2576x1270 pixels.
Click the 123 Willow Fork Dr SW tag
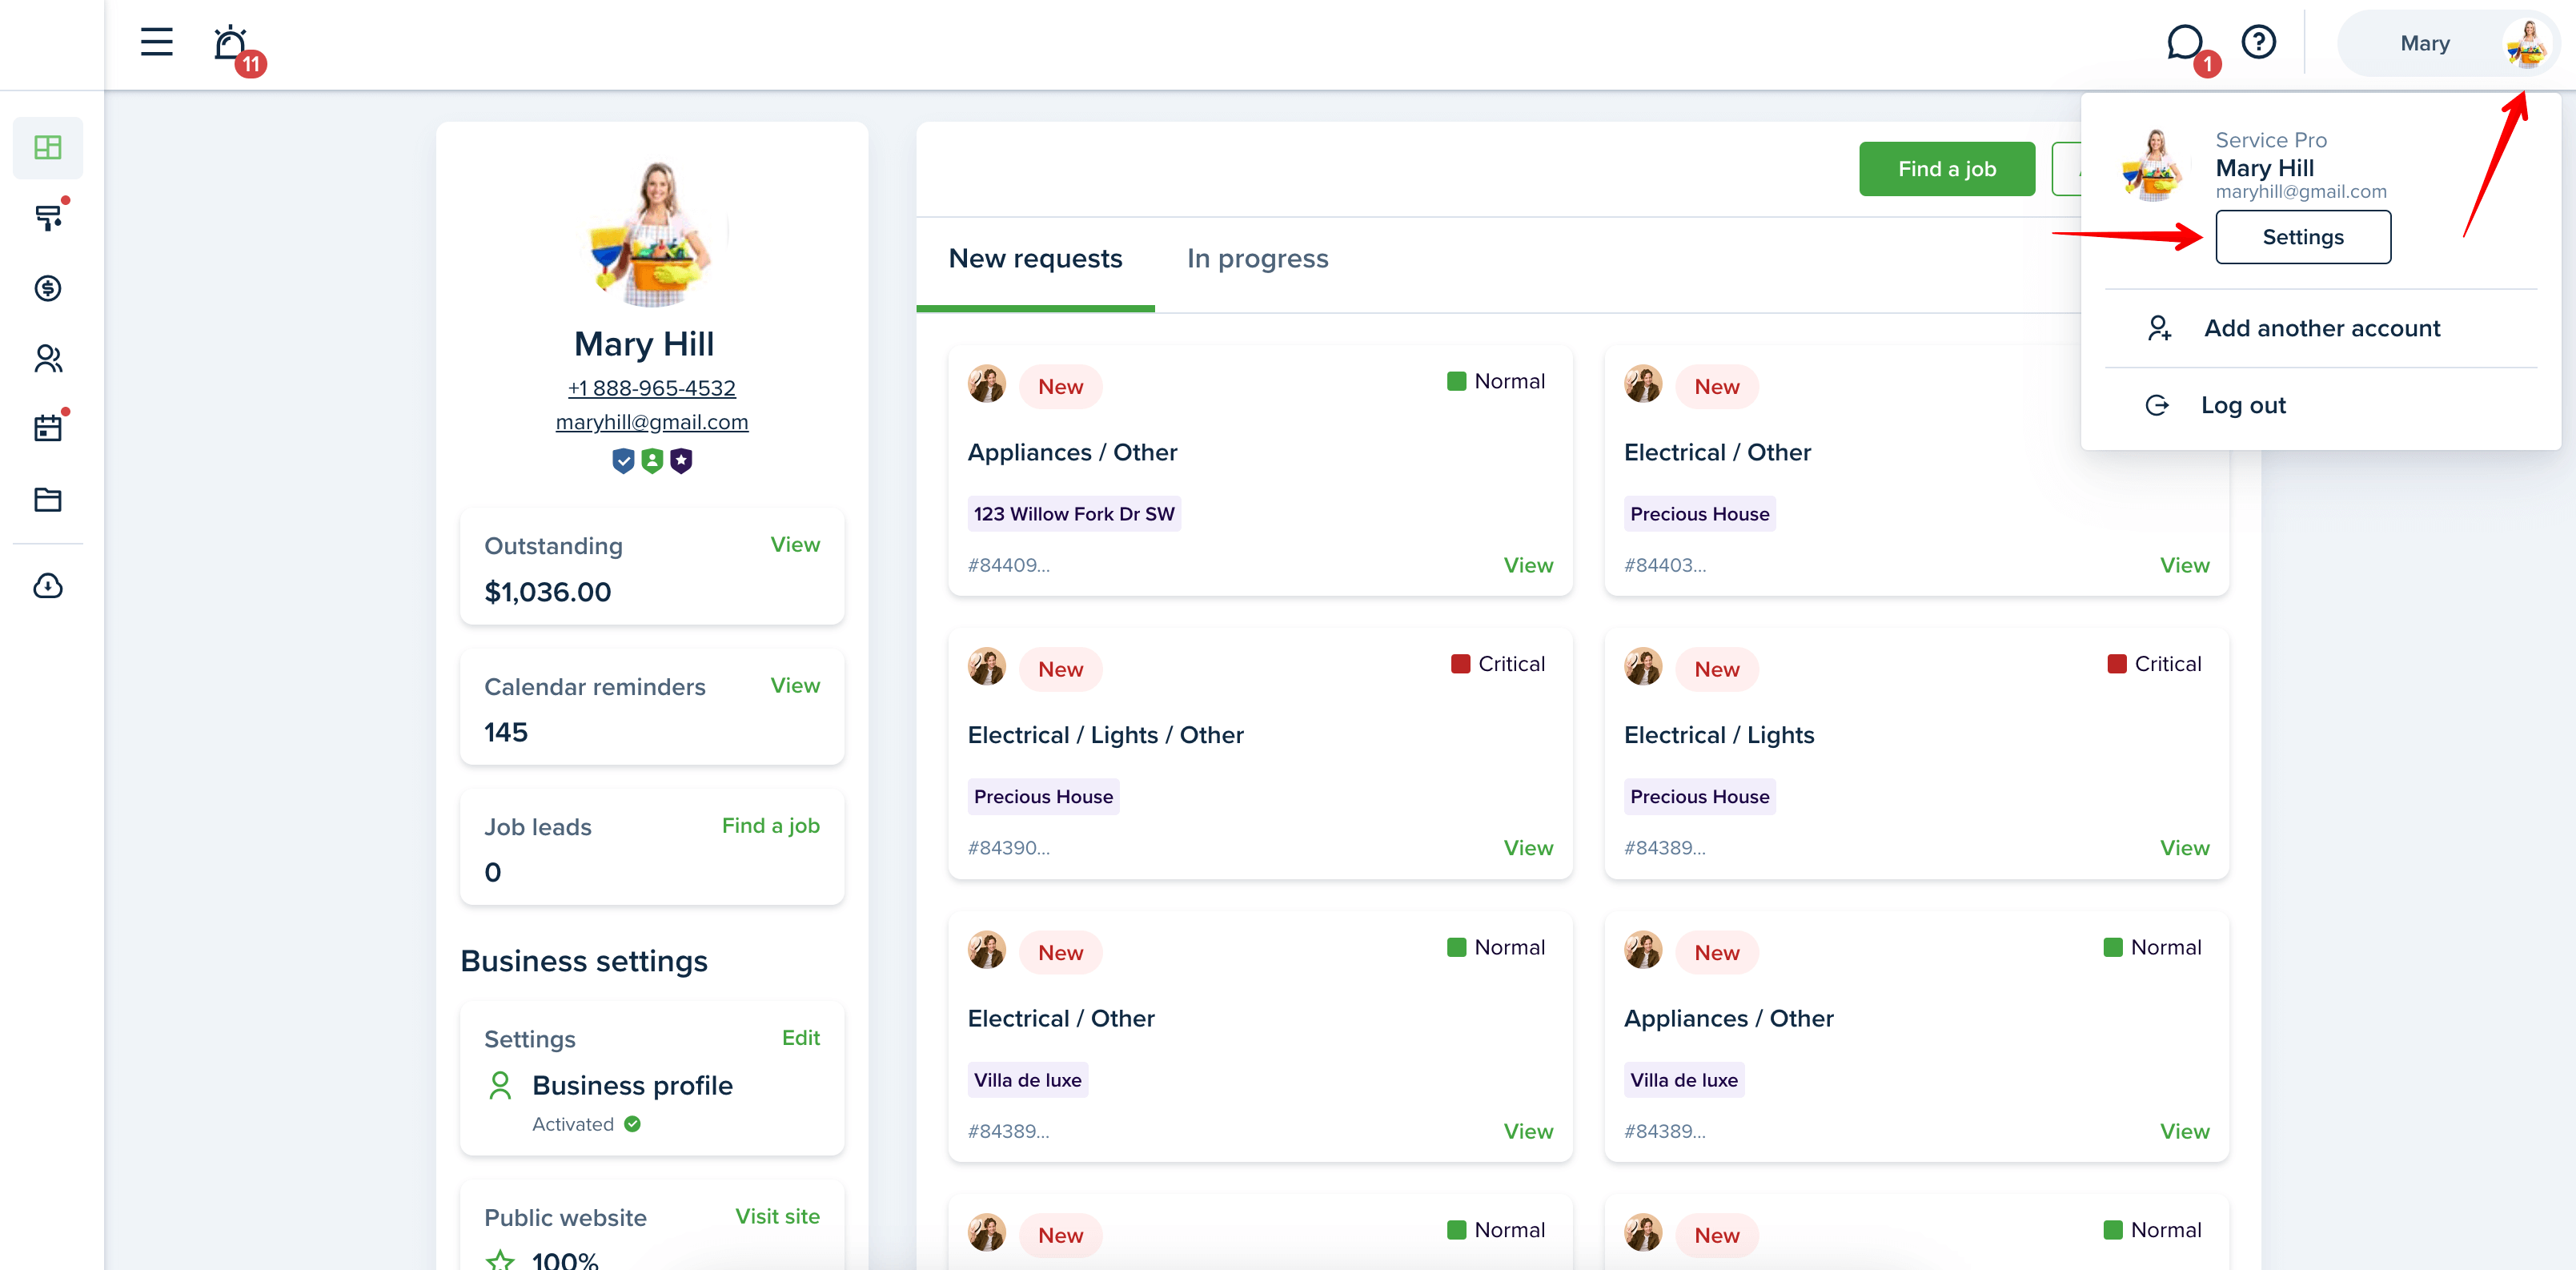(x=1073, y=514)
